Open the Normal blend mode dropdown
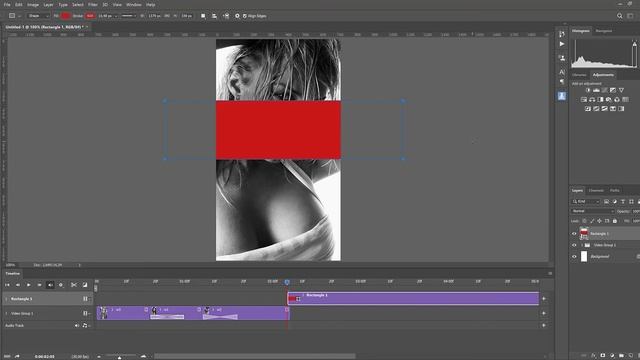This screenshot has width=640, height=360. (592, 211)
